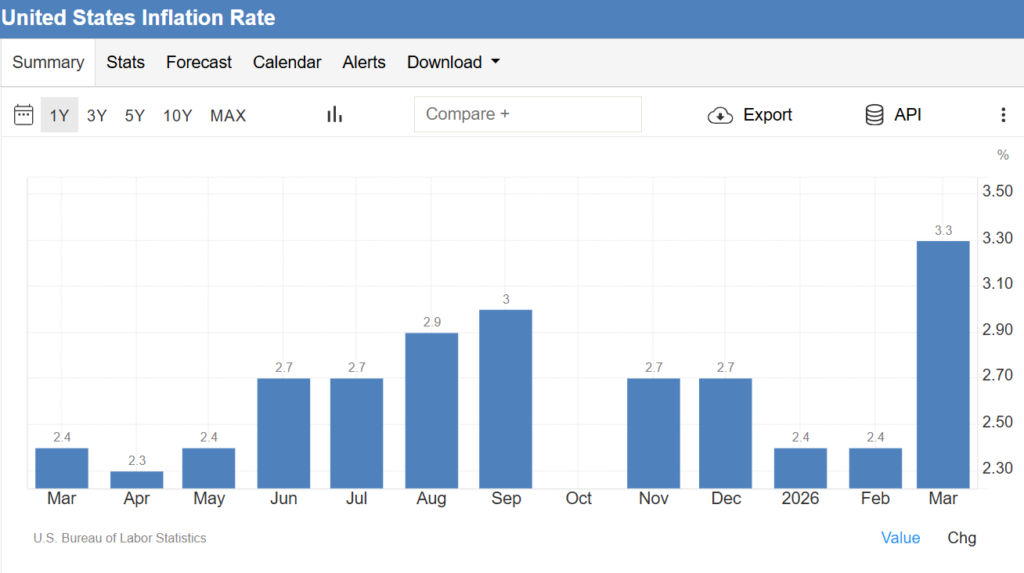Switch chart range to 3Y
The width and height of the screenshot is (1024, 573).
tap(97, 116)
